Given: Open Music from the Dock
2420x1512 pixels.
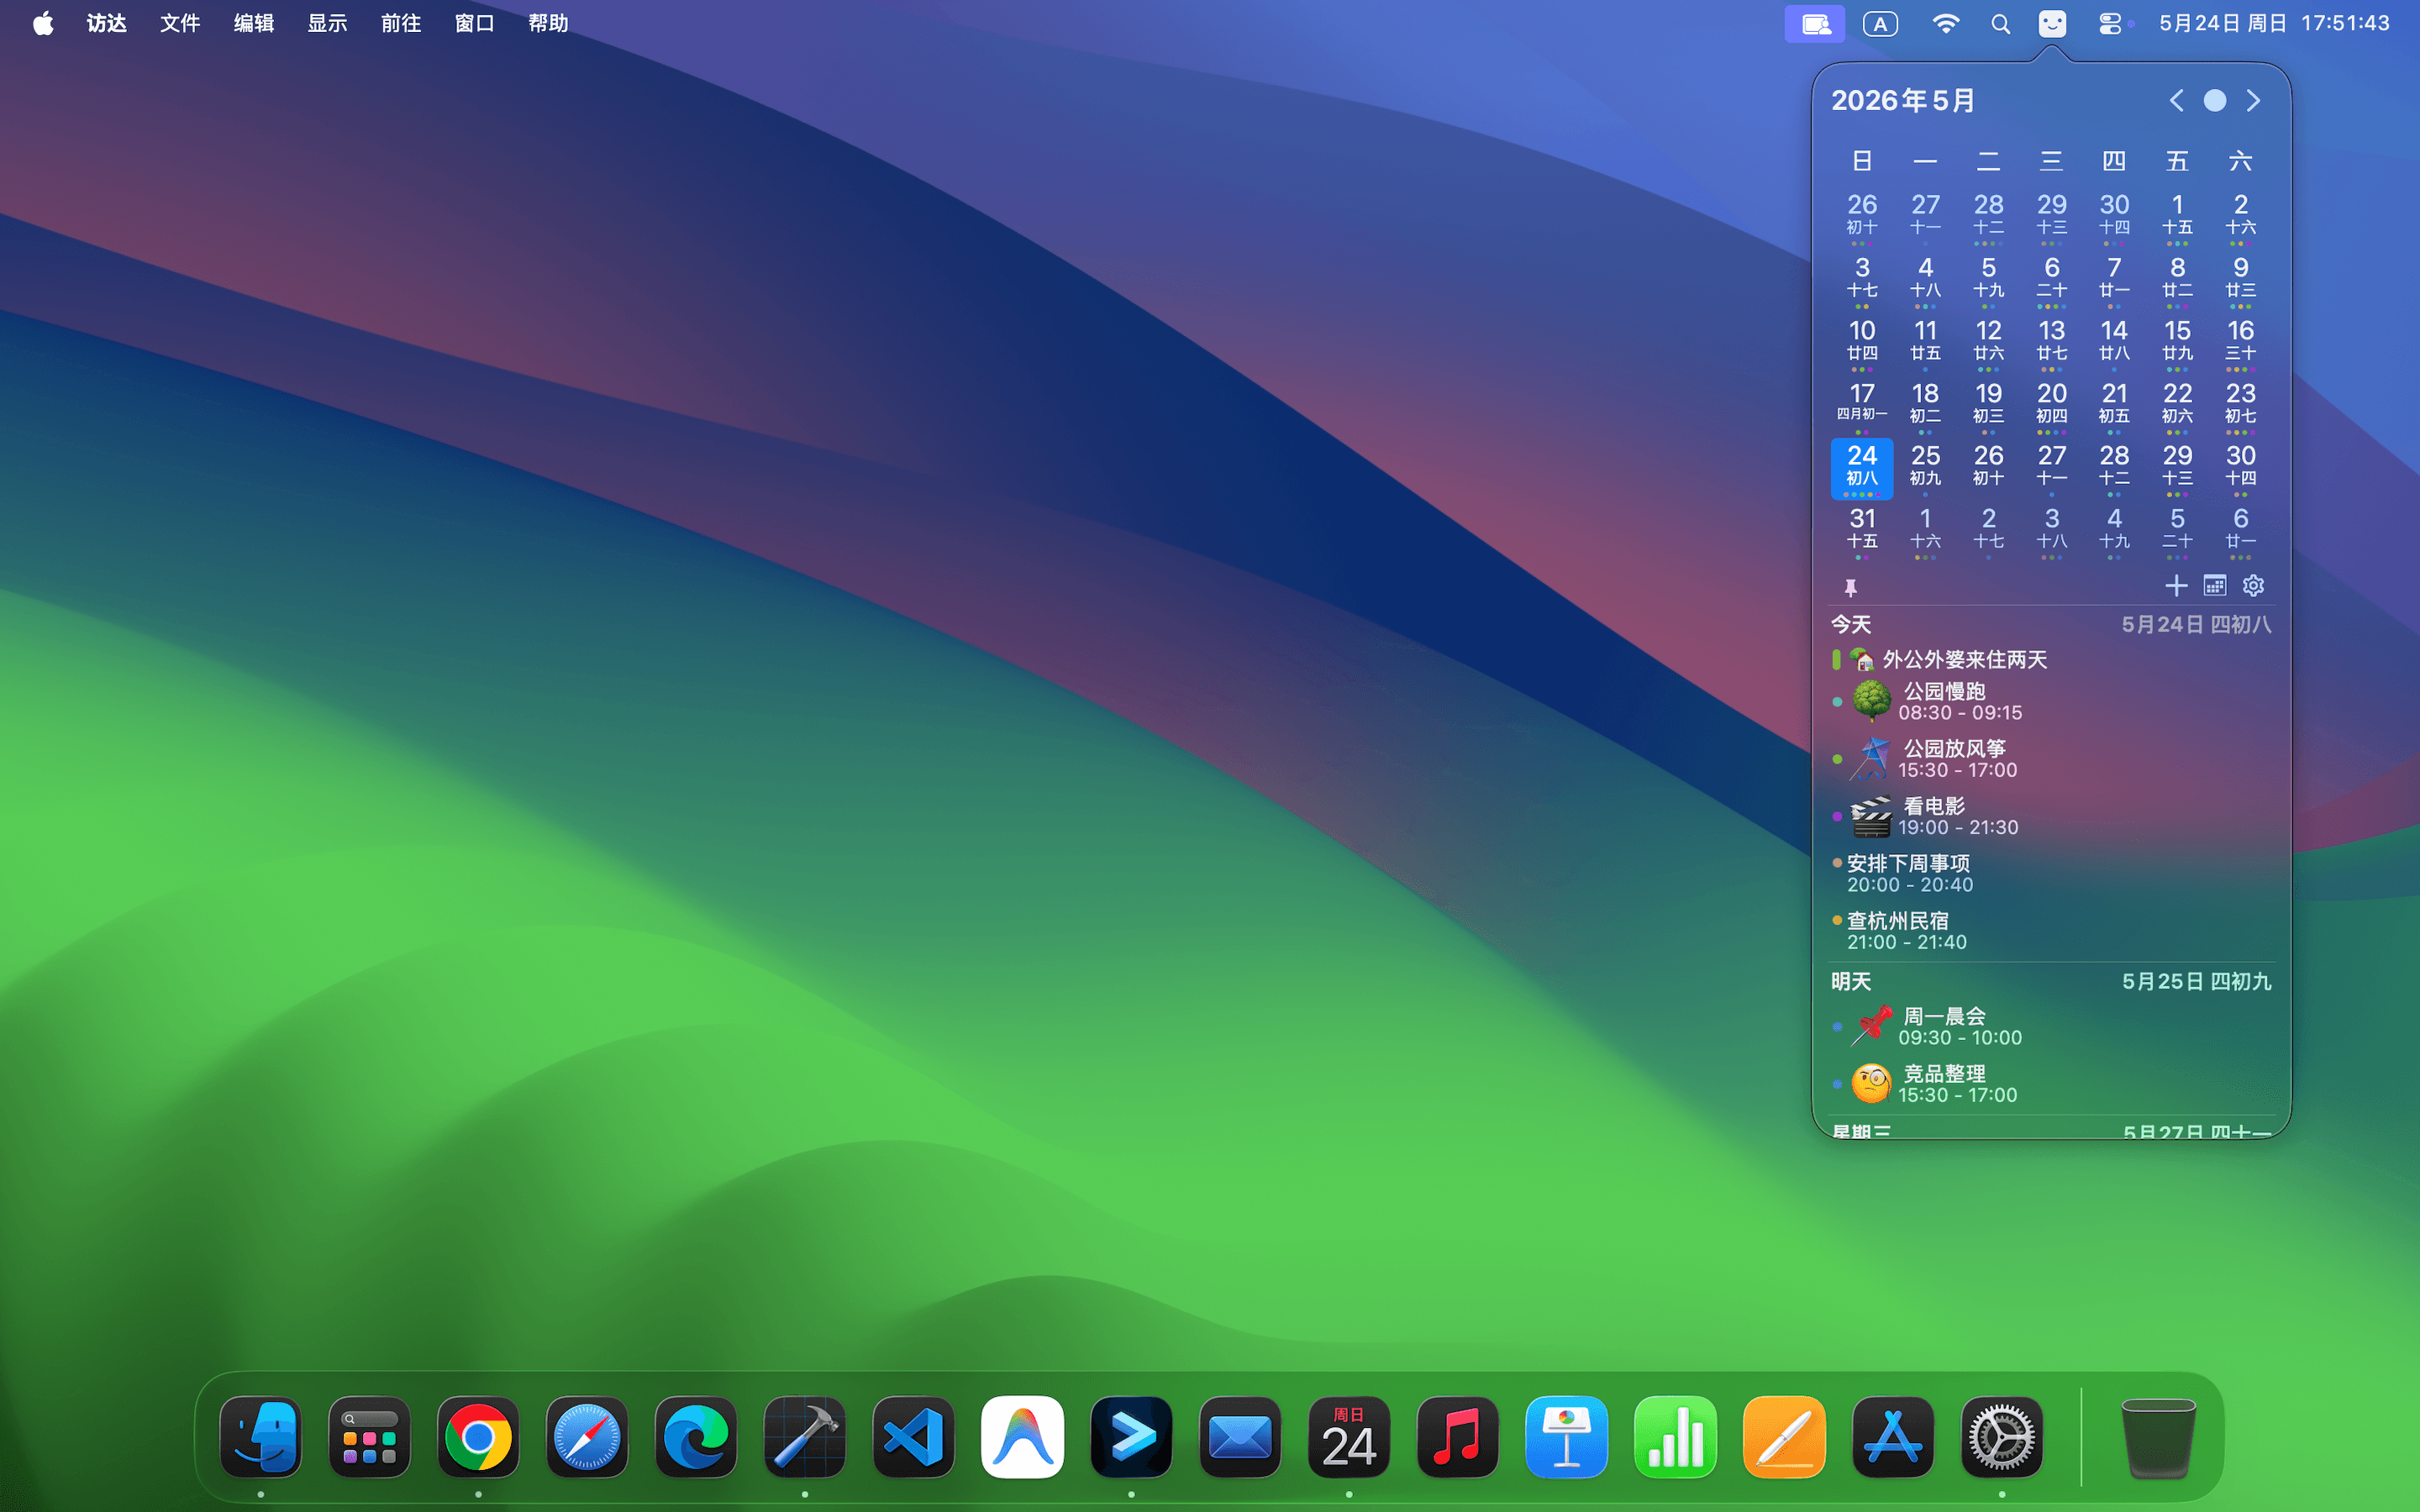Looking at the screenshot, I should coord(1457,1437).
